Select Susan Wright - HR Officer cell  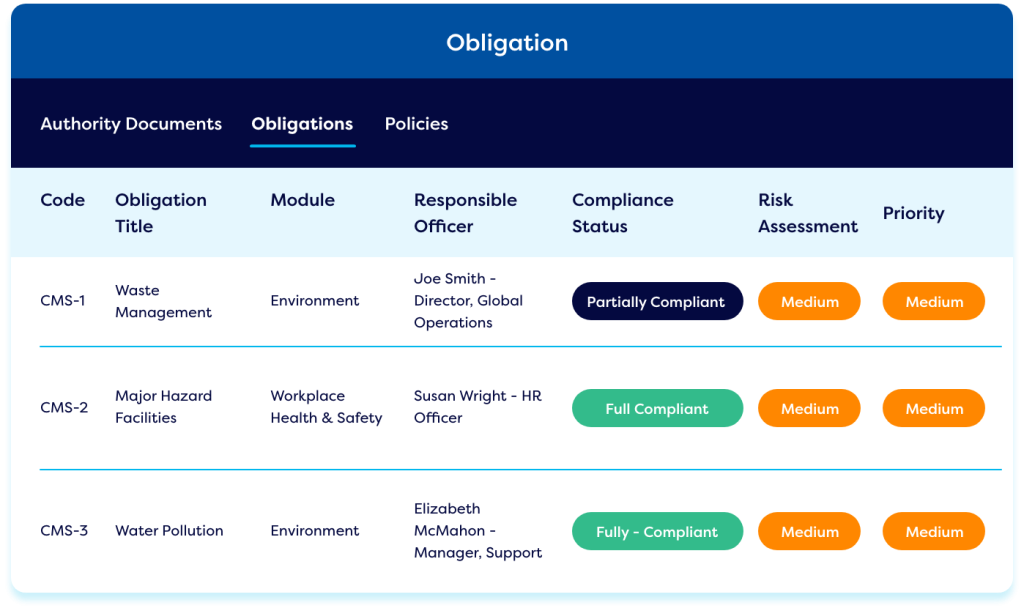point(477,407)
